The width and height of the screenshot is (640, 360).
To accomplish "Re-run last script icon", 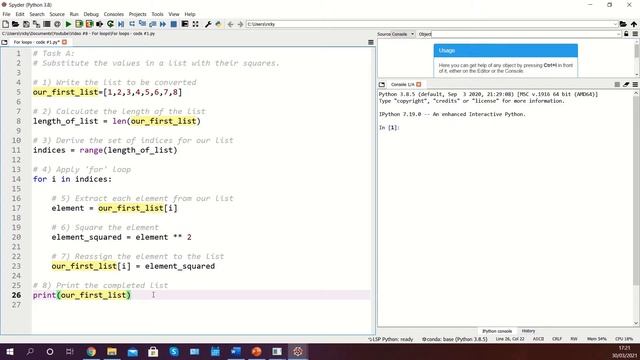I will [110, 24].
